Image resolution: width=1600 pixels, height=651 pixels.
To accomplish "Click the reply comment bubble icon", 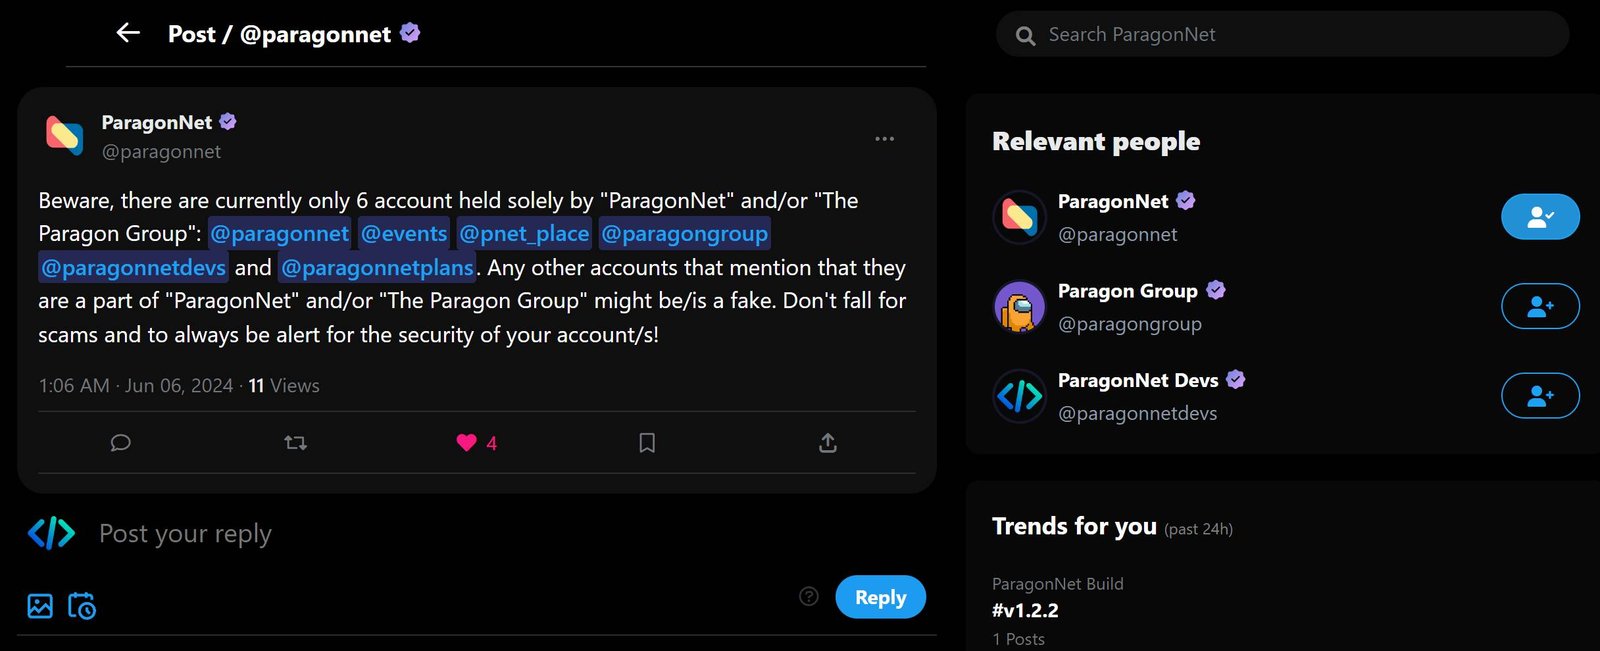I will 120,443.
